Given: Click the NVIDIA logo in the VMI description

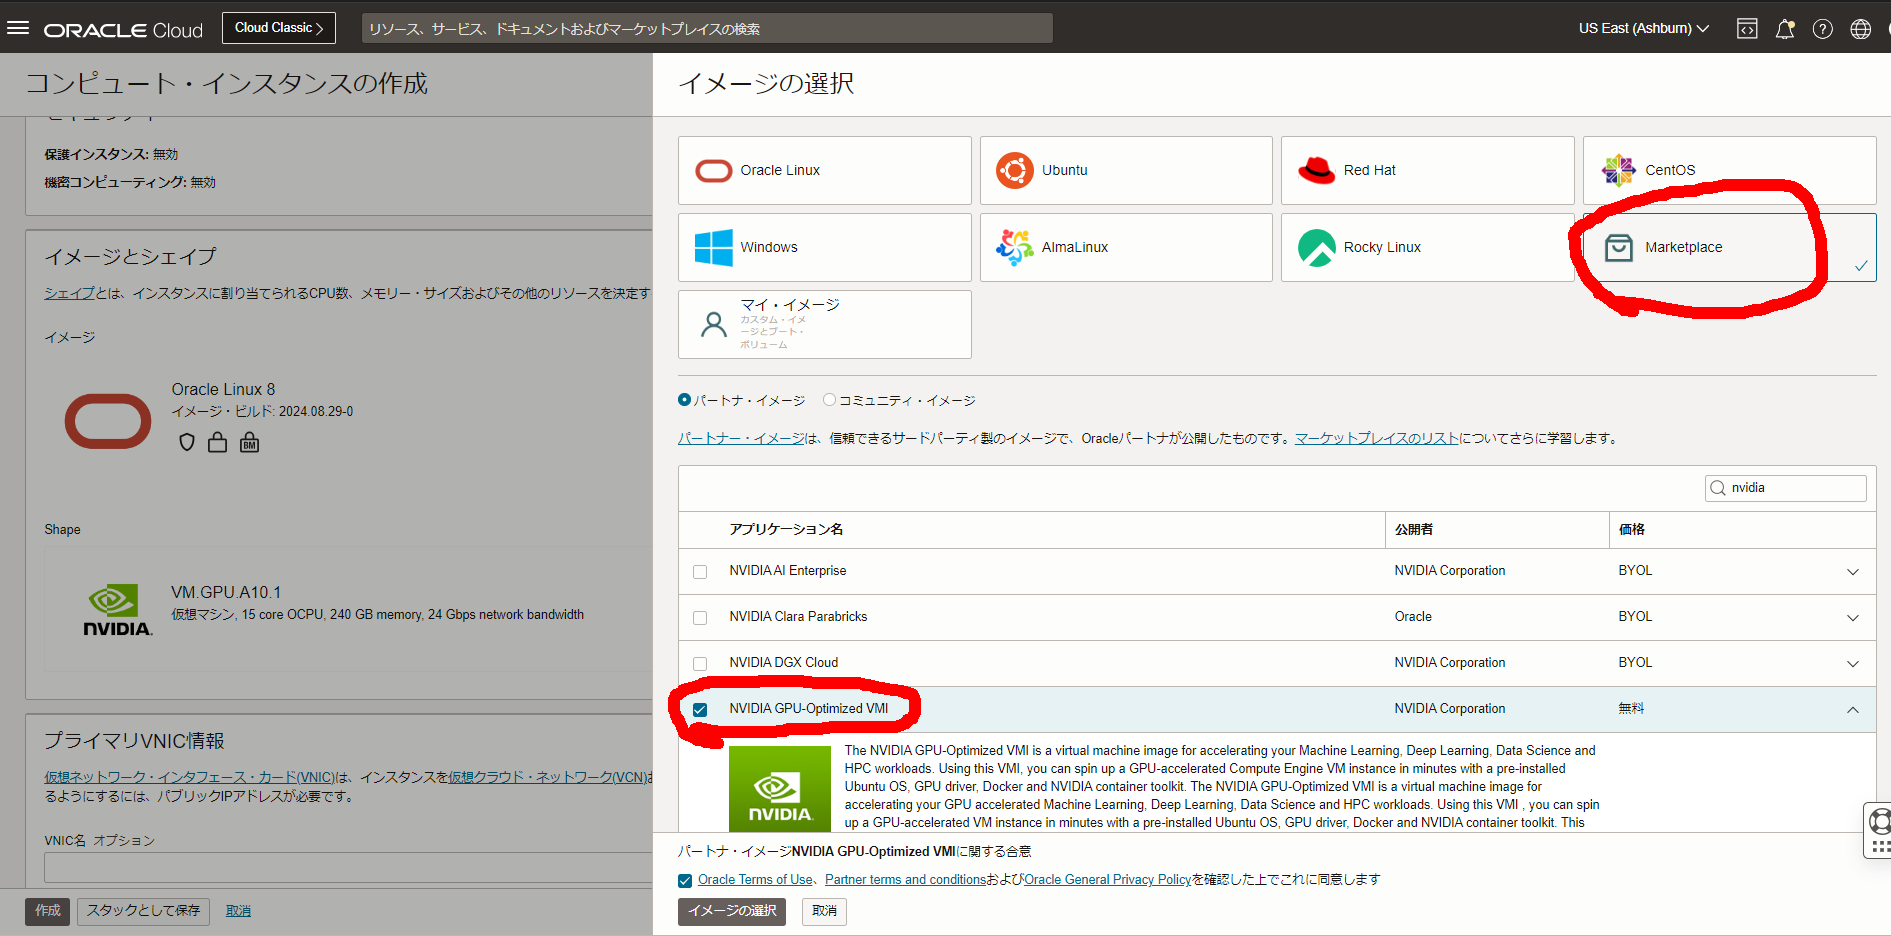Looking at the screenshot, I should (780, 789).
